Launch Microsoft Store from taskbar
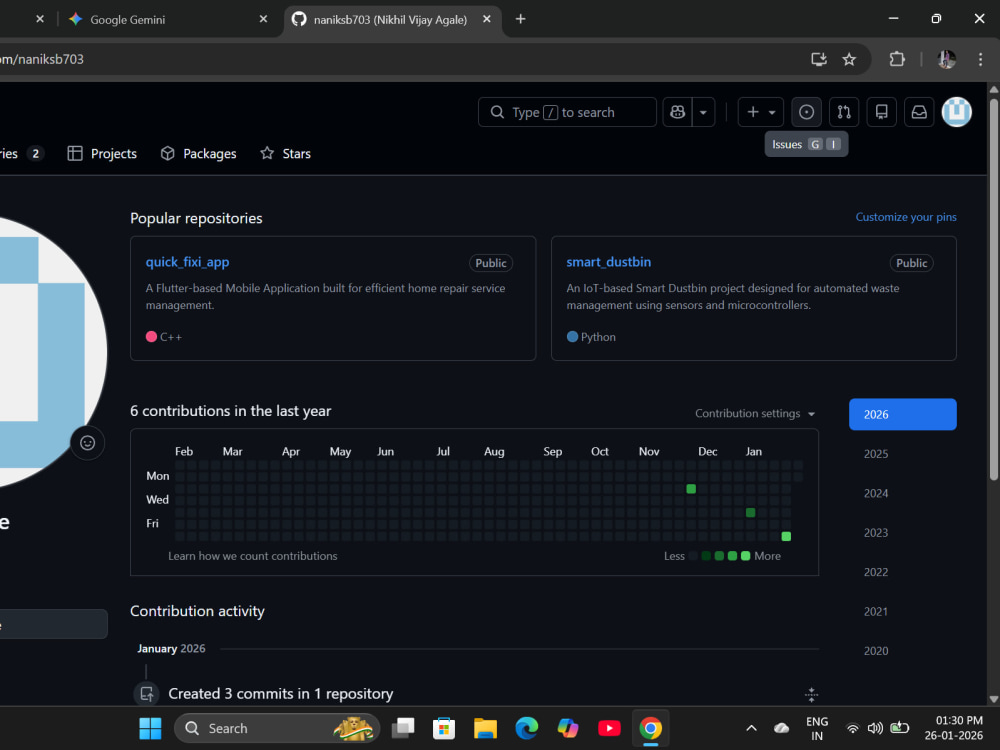Viewport: 1000px width, 750px height. [444, 728]
